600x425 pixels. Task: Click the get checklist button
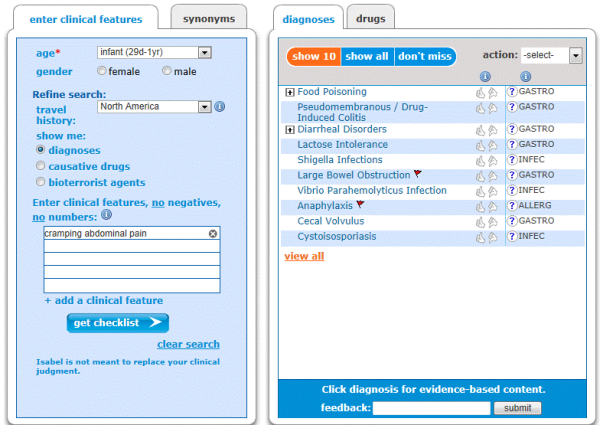coord(117,323)
